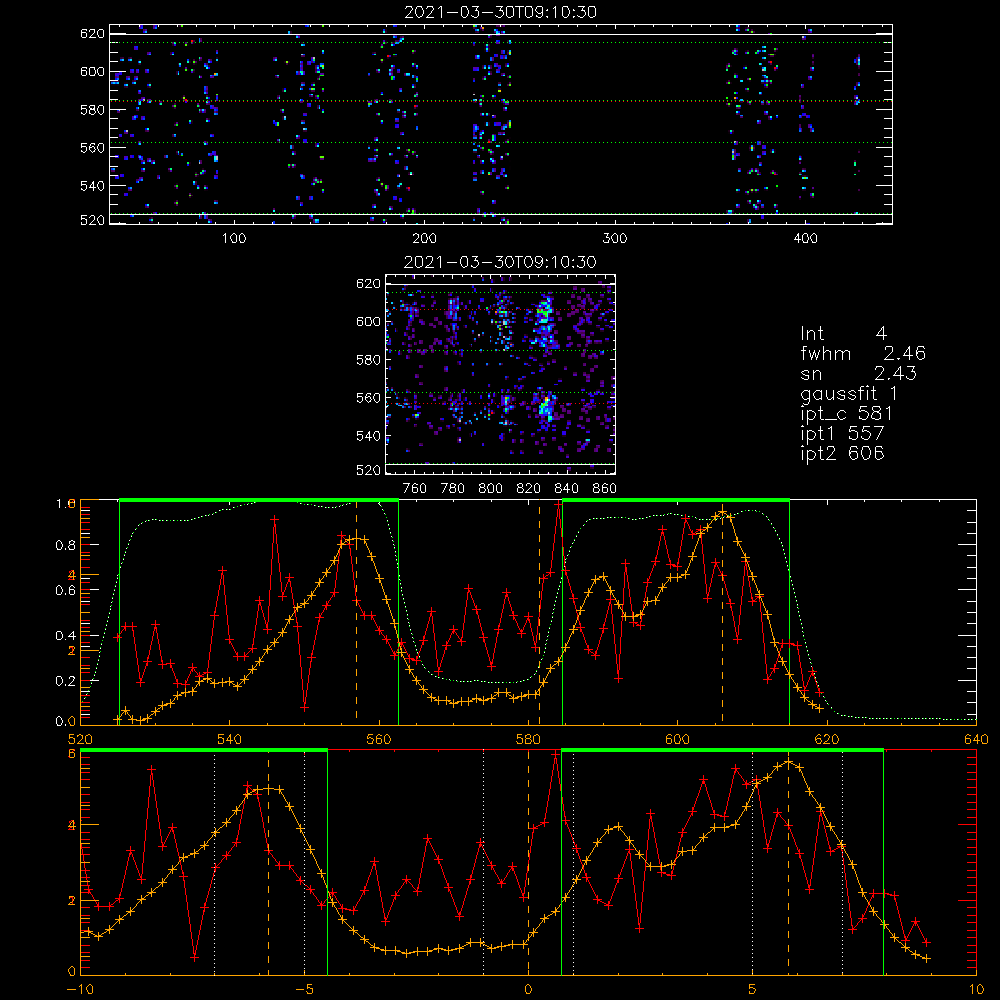Click the 'ipt_c 581' readout

coord(846,413)
